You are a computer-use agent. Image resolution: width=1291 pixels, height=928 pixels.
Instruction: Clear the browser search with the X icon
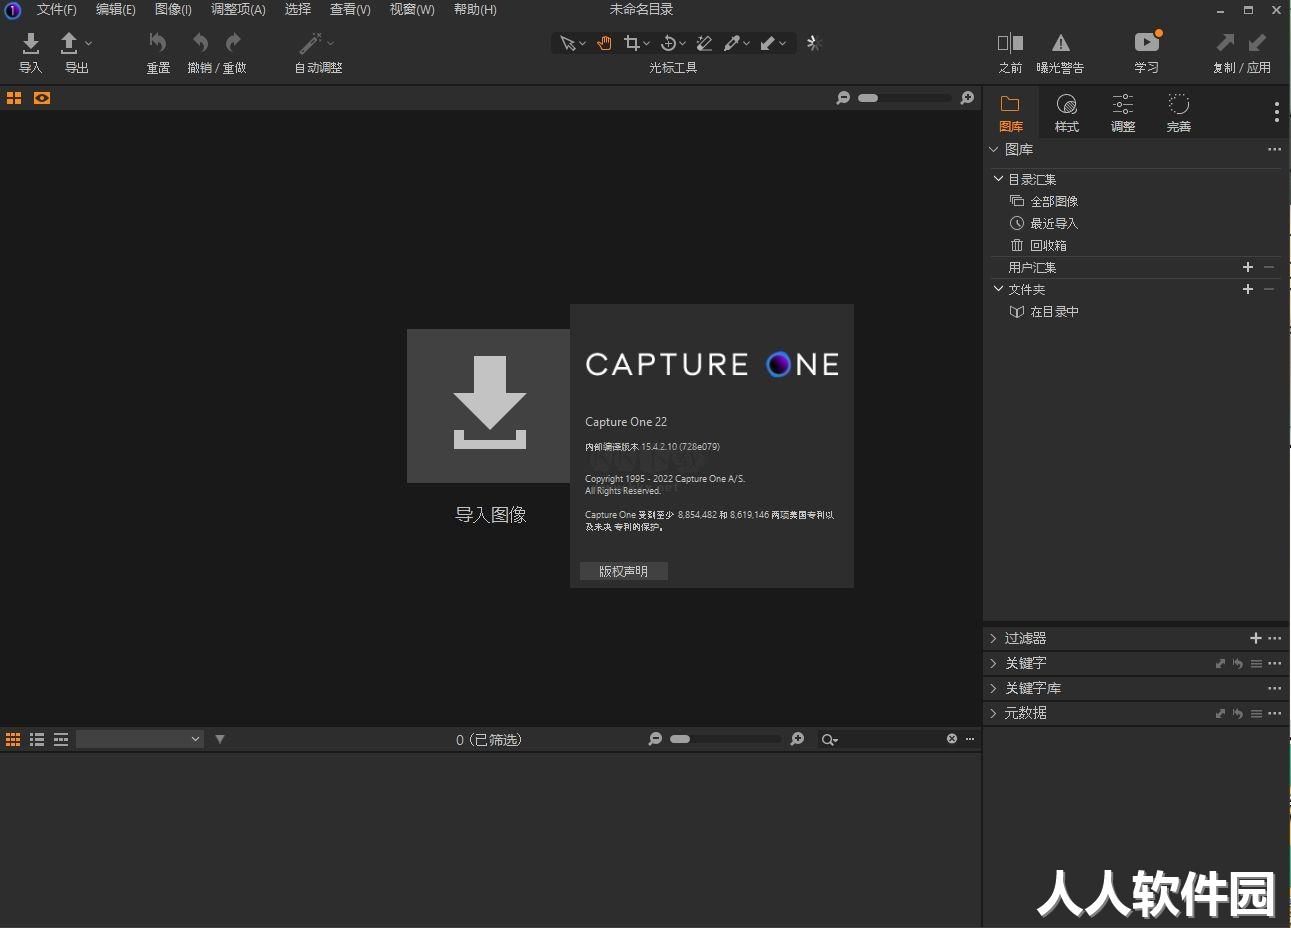click(952, 739)
